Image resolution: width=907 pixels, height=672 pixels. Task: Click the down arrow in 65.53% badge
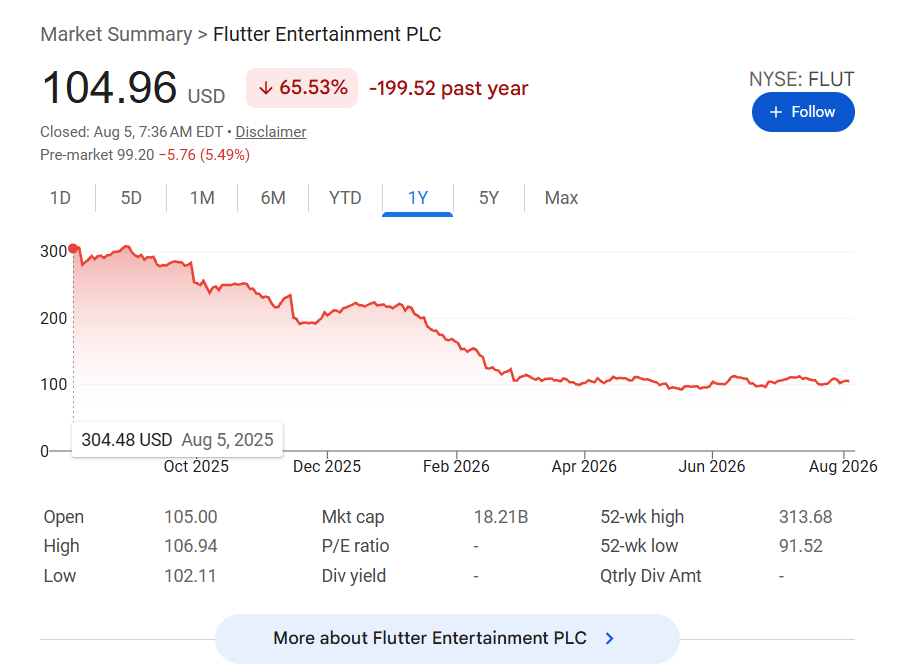pyautogui.click(x=266, y=88)
